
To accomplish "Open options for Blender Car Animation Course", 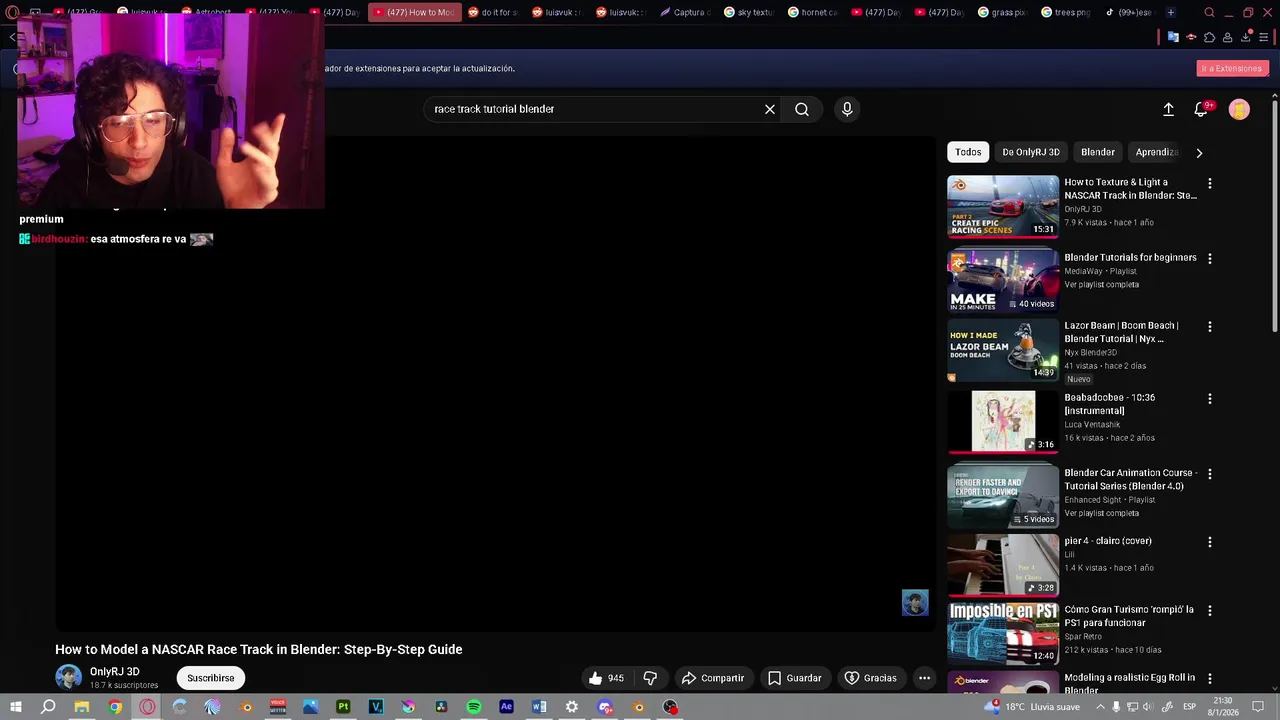I will coord(1210,474).
